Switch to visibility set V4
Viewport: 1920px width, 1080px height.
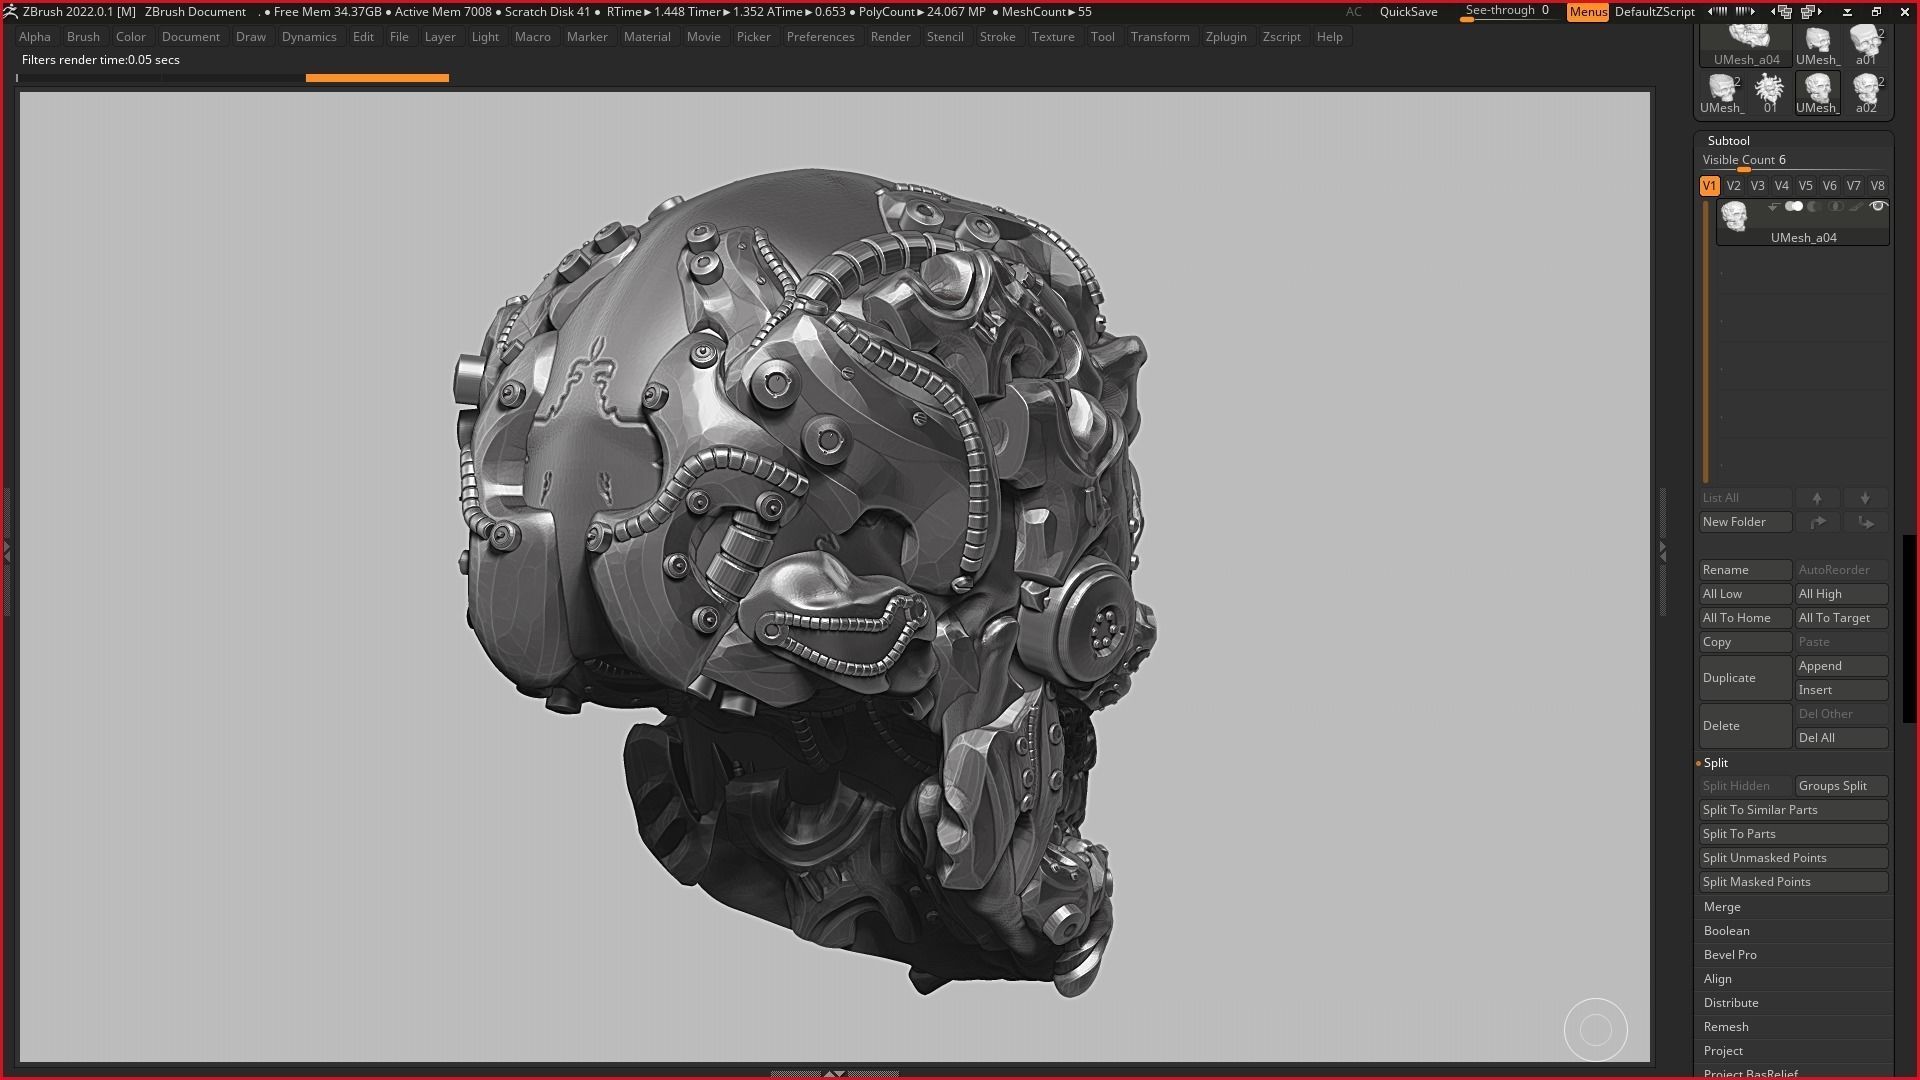(x=1781, y=186)
